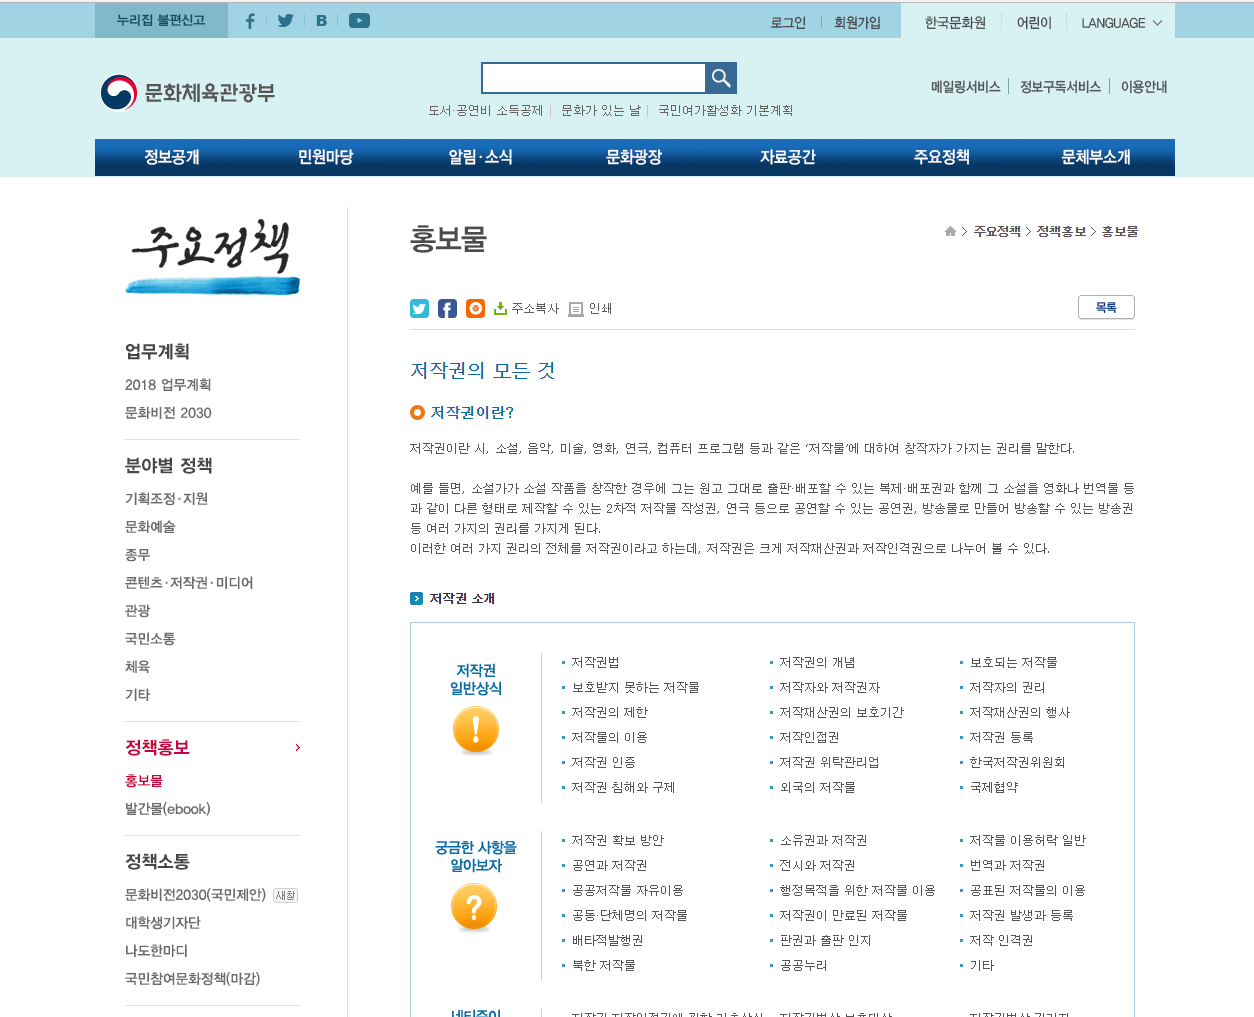Open the 자료공간 main menu

(788, 157)
